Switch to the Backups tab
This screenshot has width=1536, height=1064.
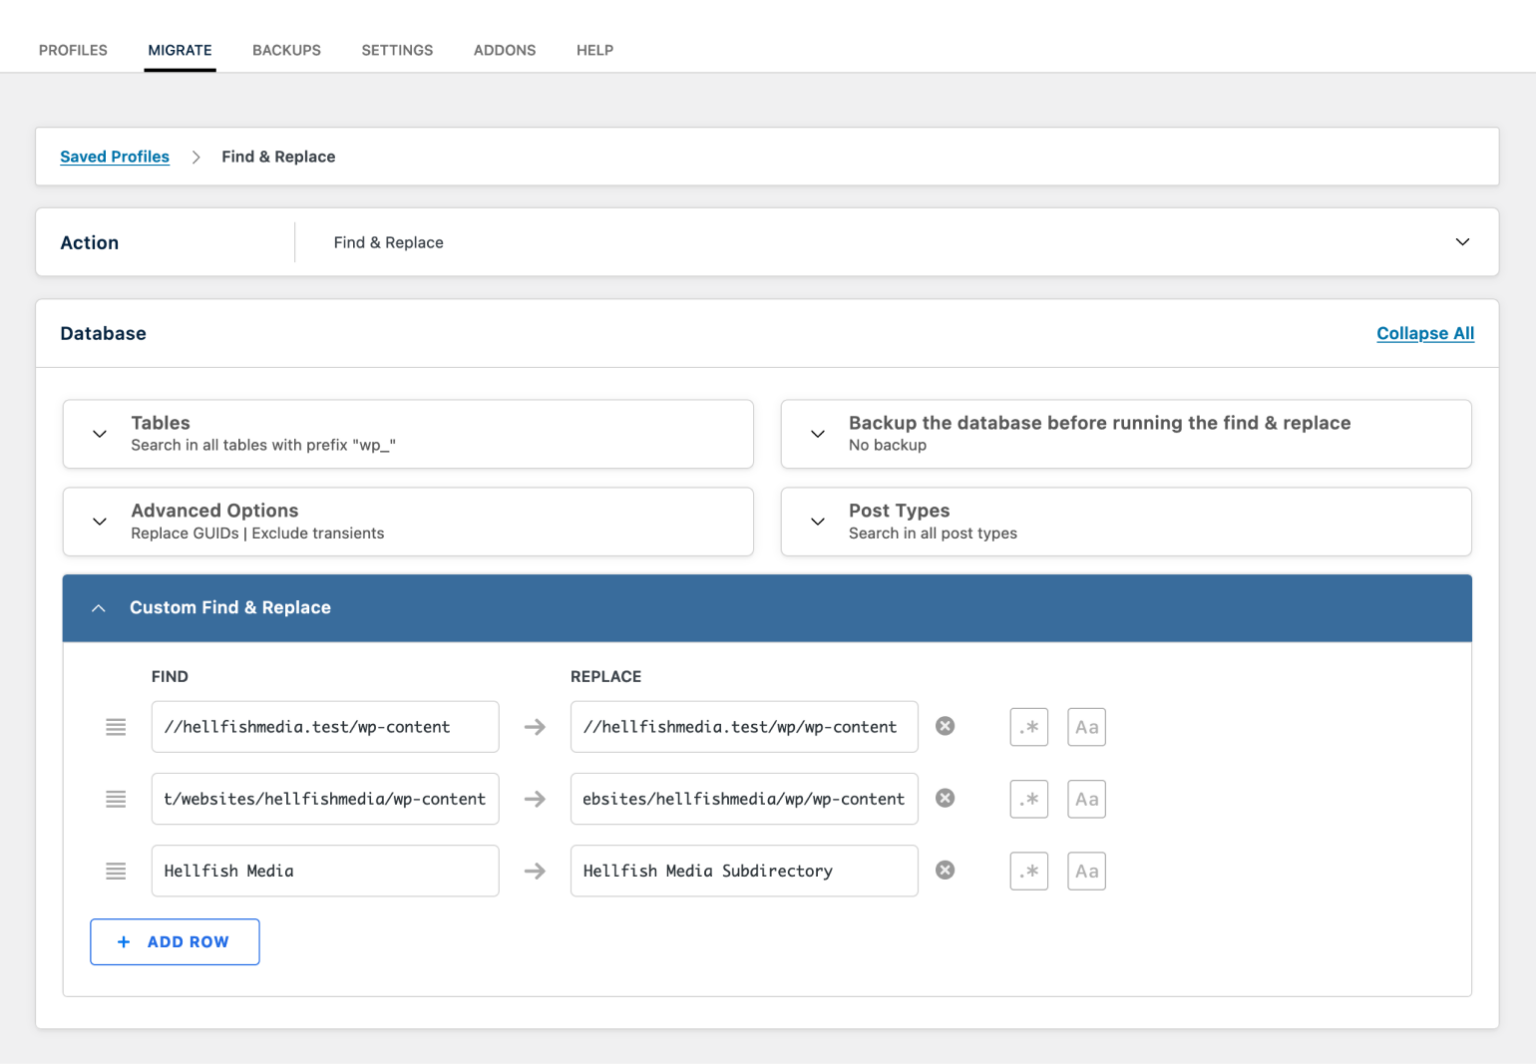[x=286, y=50]
